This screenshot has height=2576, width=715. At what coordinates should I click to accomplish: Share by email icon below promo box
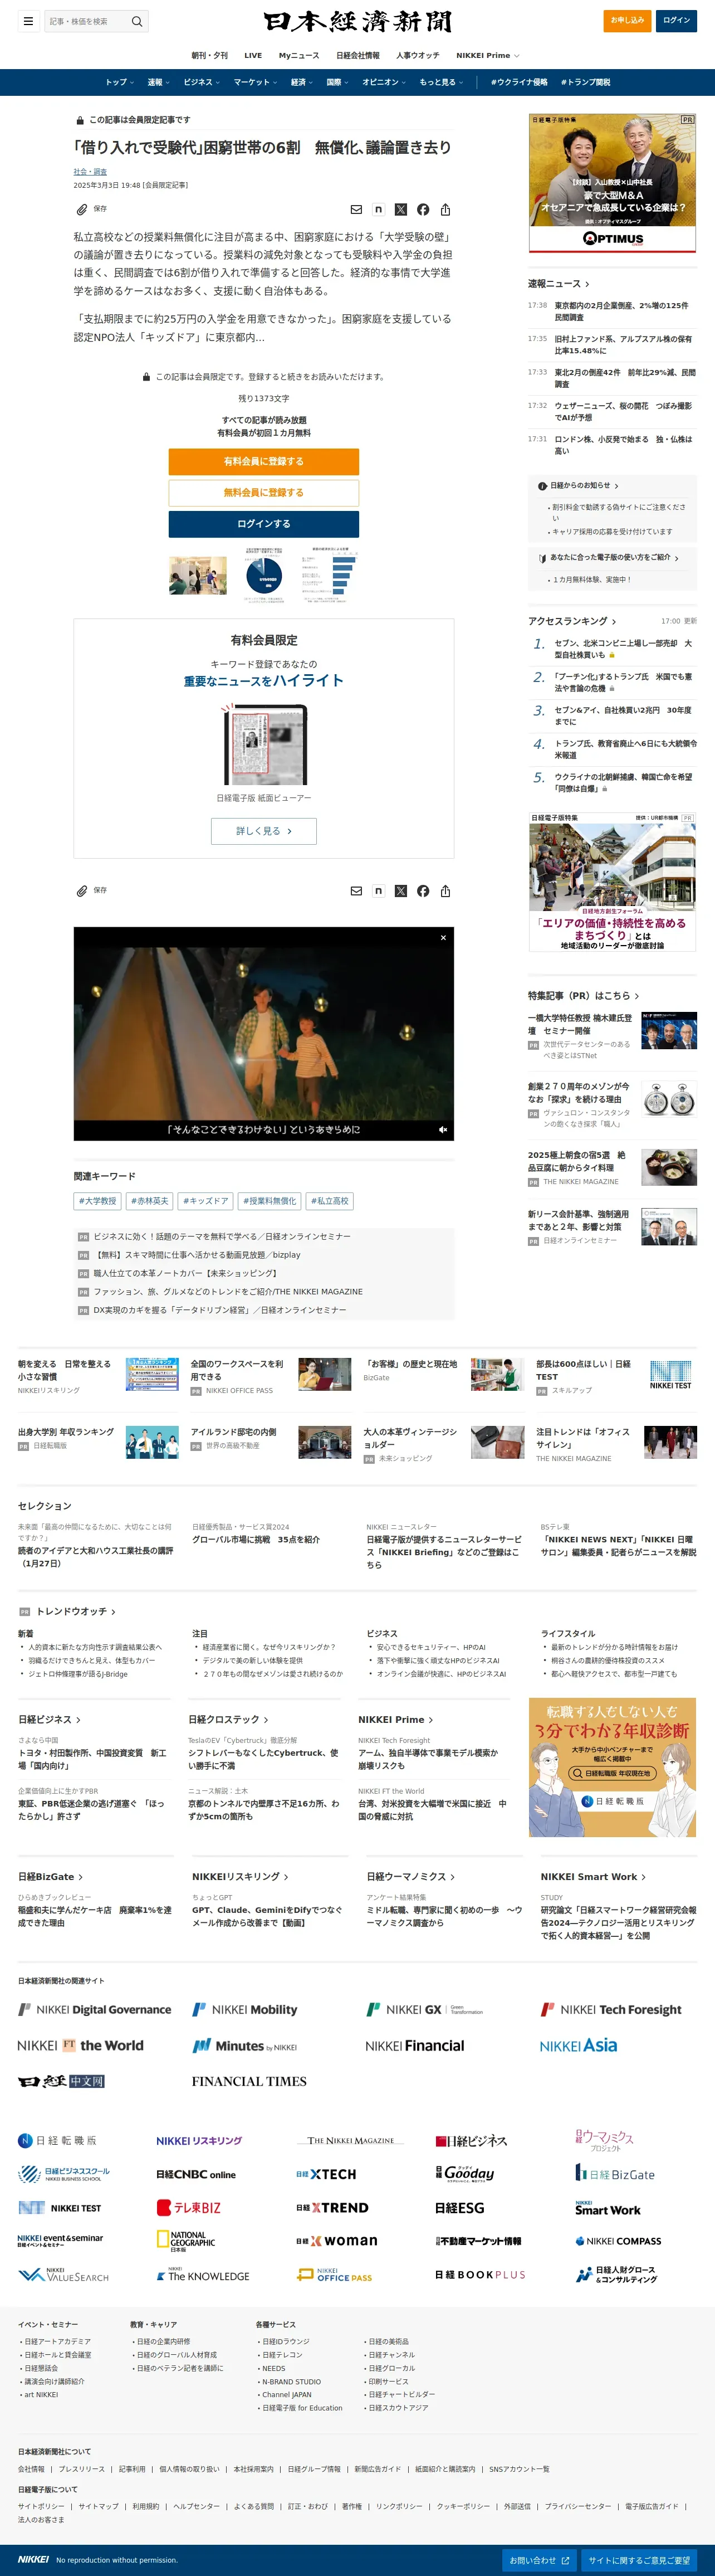356,890
